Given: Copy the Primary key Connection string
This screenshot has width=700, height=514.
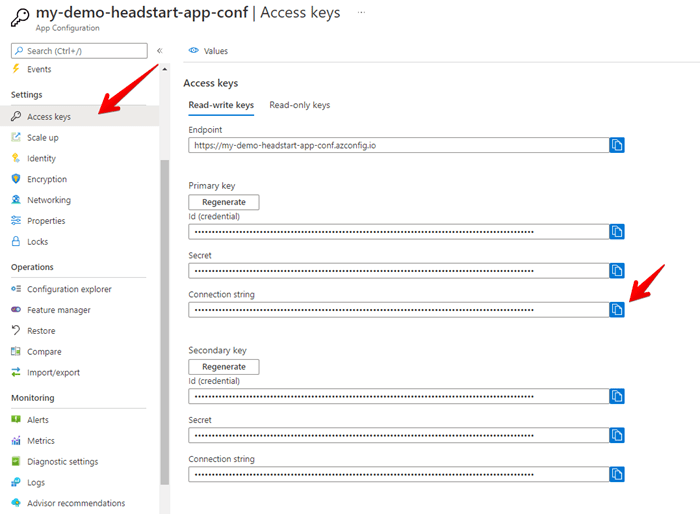Looking at the screenshot, I should [617, 310].
